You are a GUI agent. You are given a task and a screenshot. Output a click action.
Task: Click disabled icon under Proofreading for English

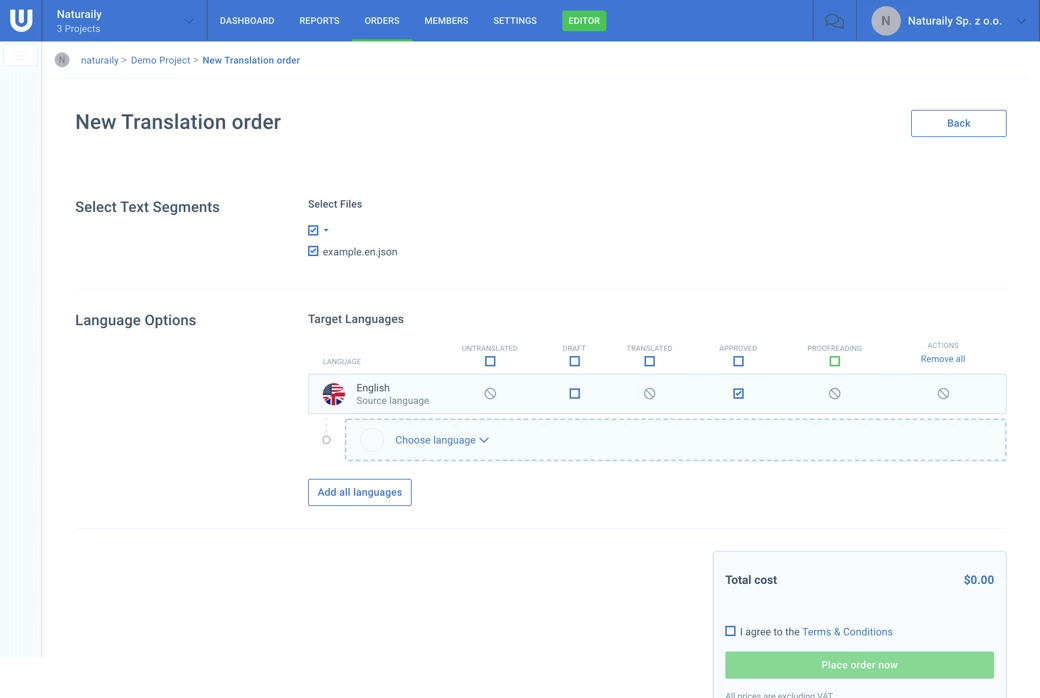pyautogui.click(x=834, y=393)
